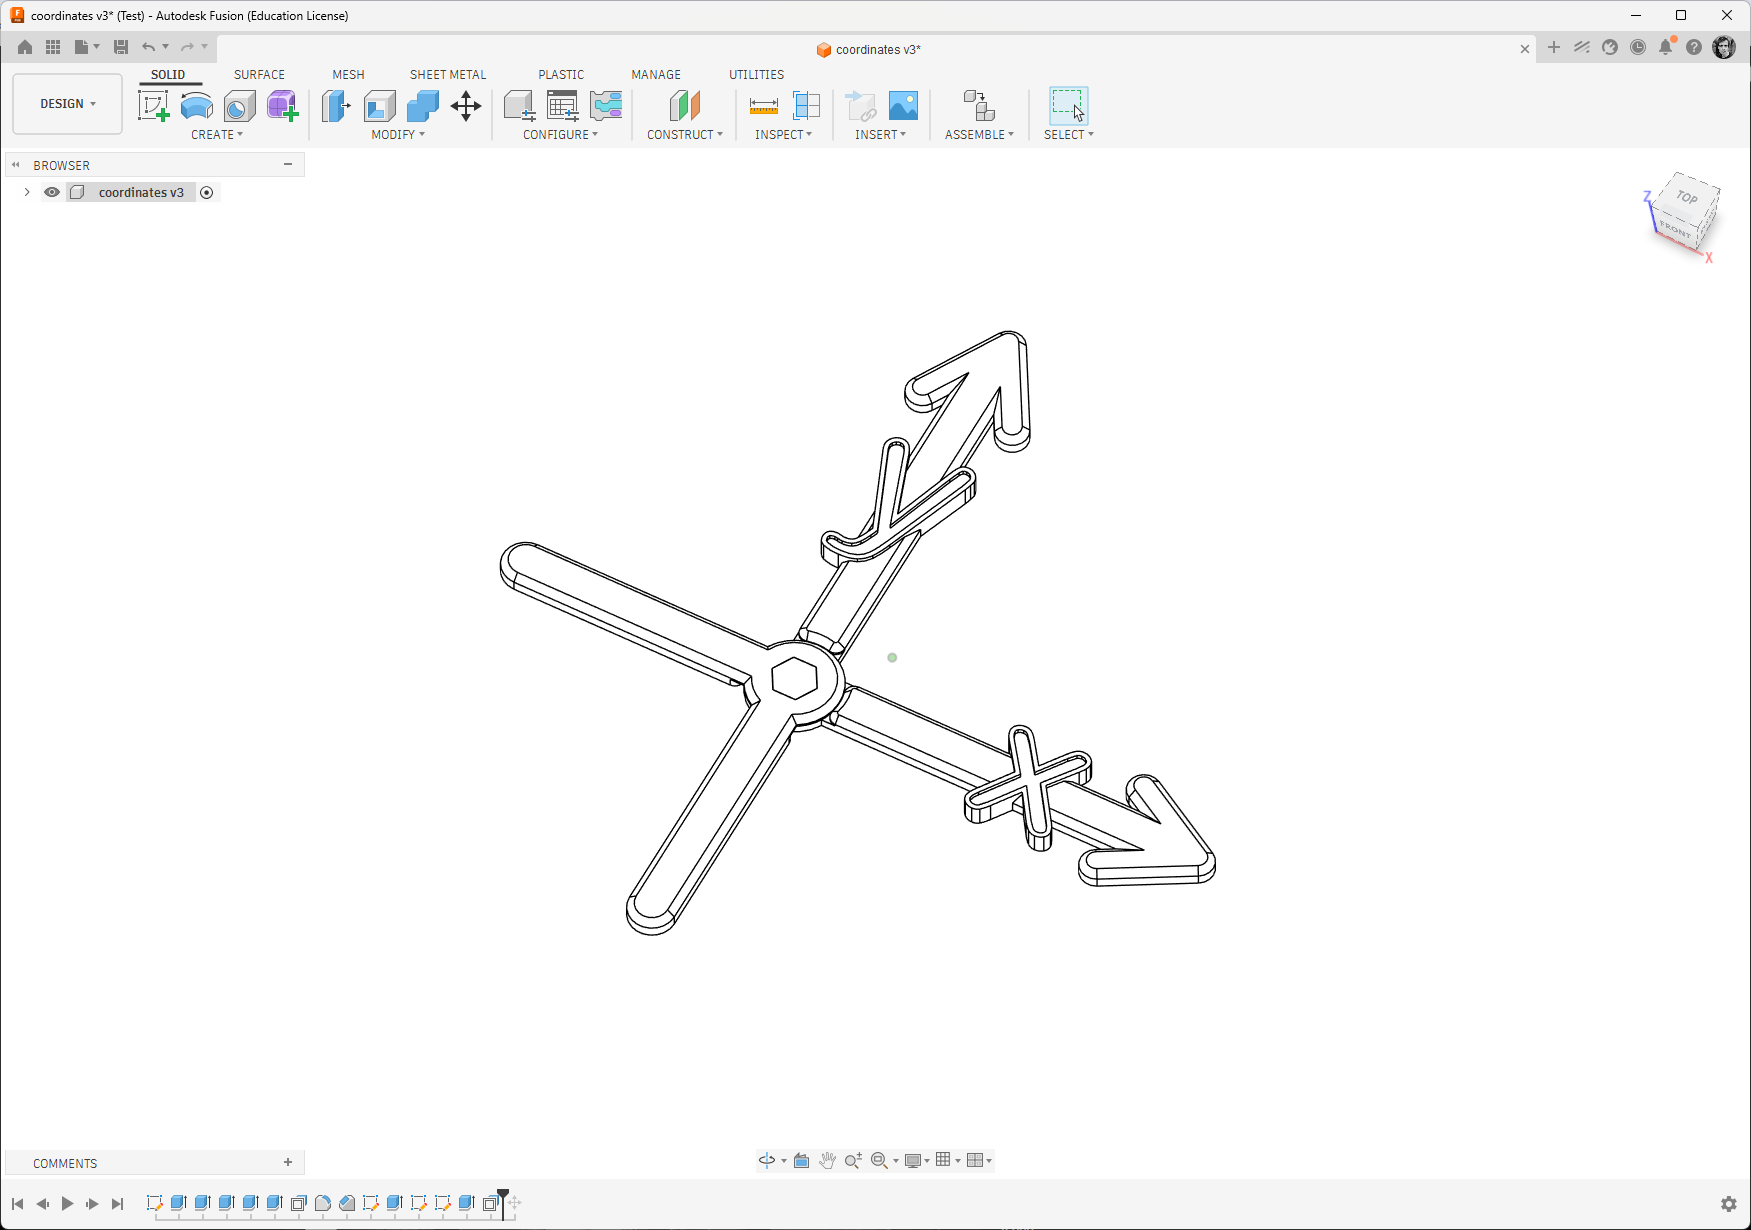This screenshot has height=1230, width=1751.
Task: Click the Insert image icon
Action: pos(903,106)
